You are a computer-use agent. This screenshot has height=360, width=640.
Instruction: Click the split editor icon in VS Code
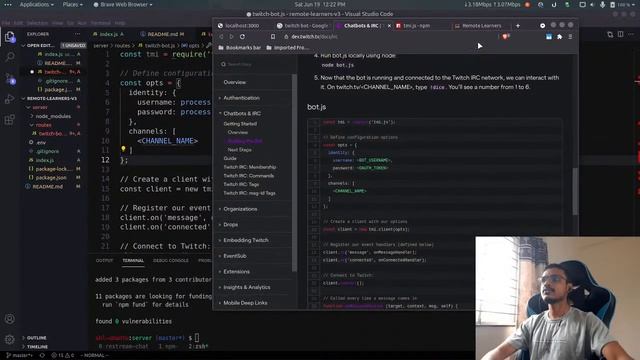coord(620,34)
